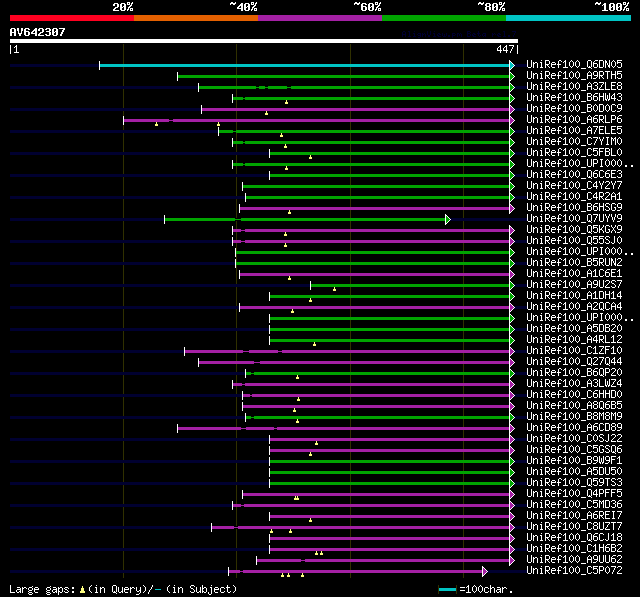Select the UniRef100_A5DB20 label
Viewport: 640px width, 597px height.
574,328
